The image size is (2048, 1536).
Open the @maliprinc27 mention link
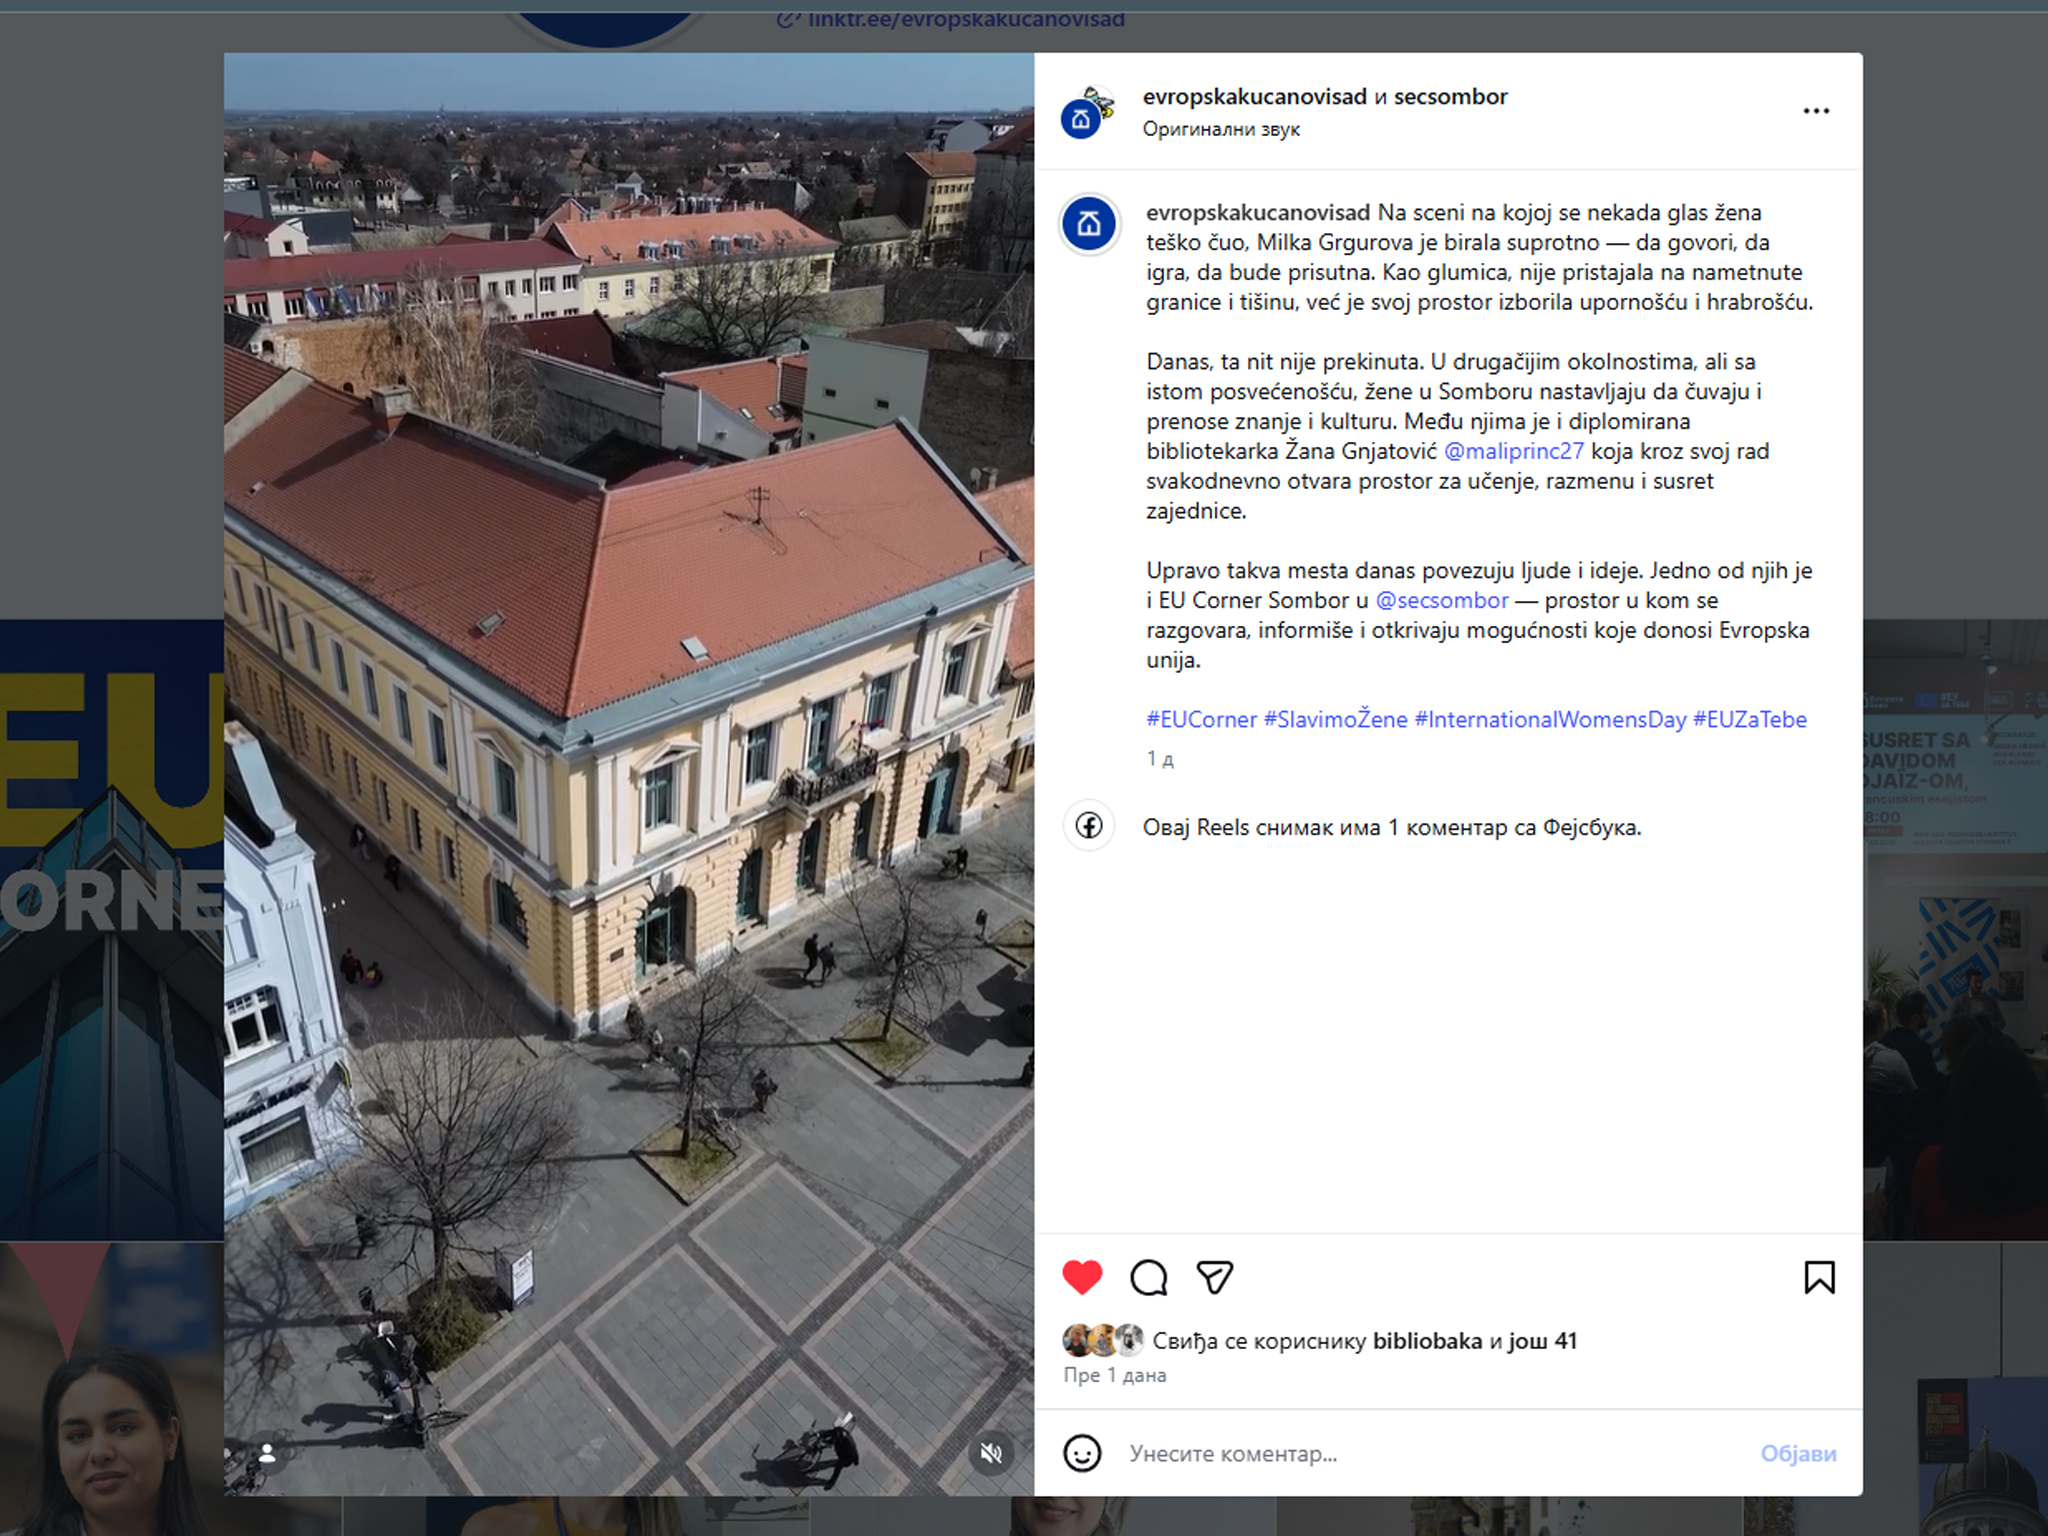[1513, 451]
